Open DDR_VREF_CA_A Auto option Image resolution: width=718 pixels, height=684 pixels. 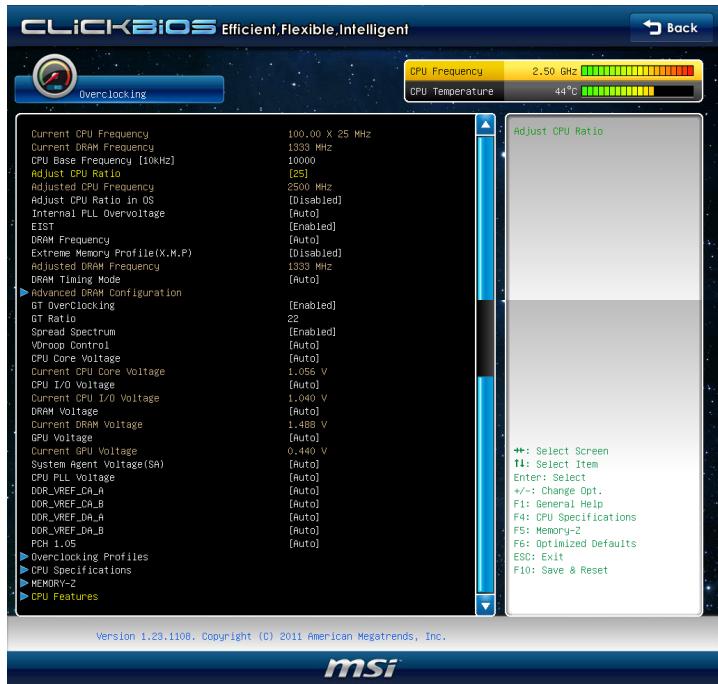tap(304, 491)
